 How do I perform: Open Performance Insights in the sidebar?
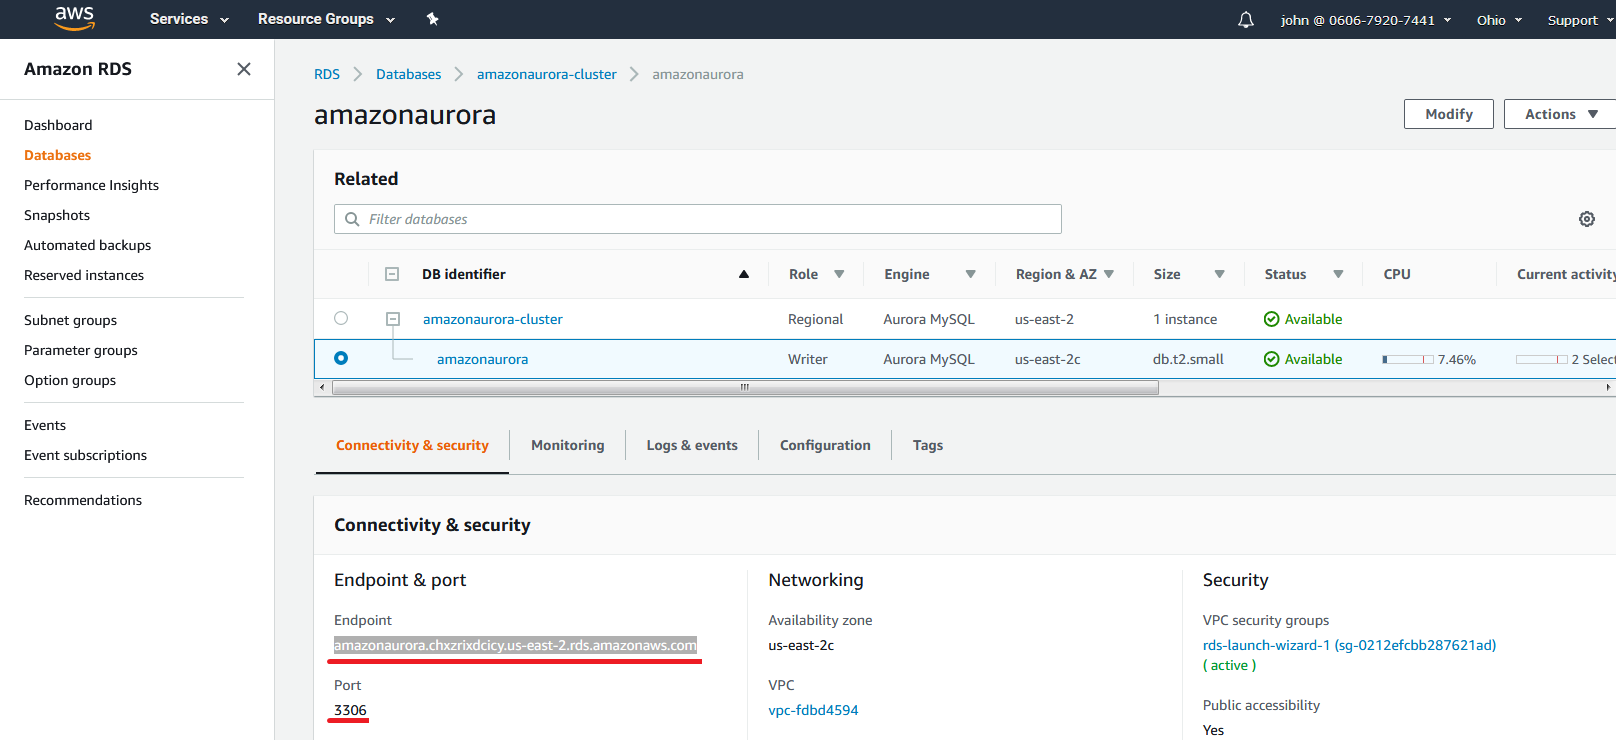pyautogui.click(x=92, y=185)
